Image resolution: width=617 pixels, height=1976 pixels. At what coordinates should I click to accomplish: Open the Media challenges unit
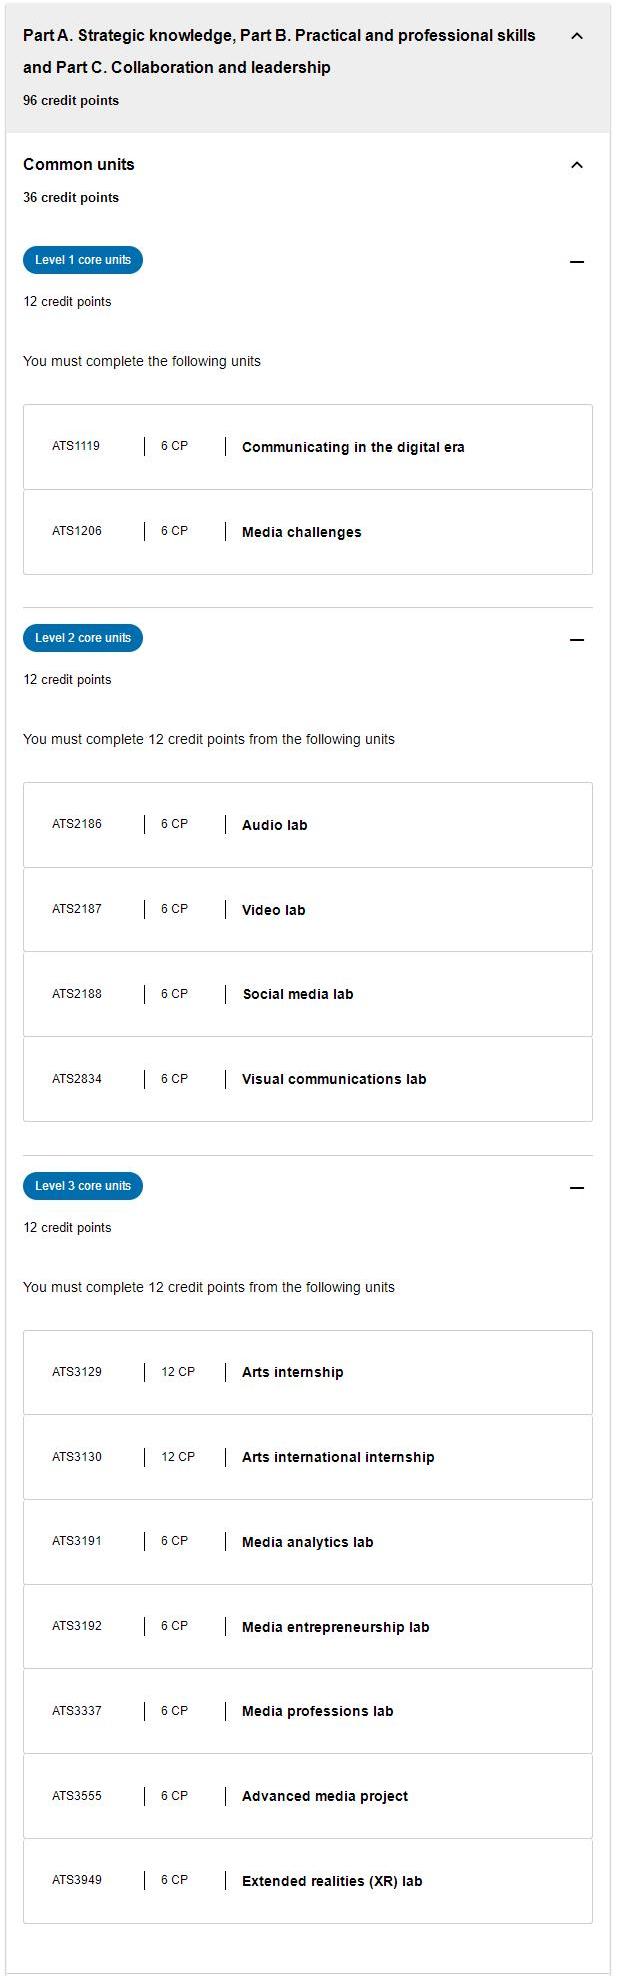308,532
